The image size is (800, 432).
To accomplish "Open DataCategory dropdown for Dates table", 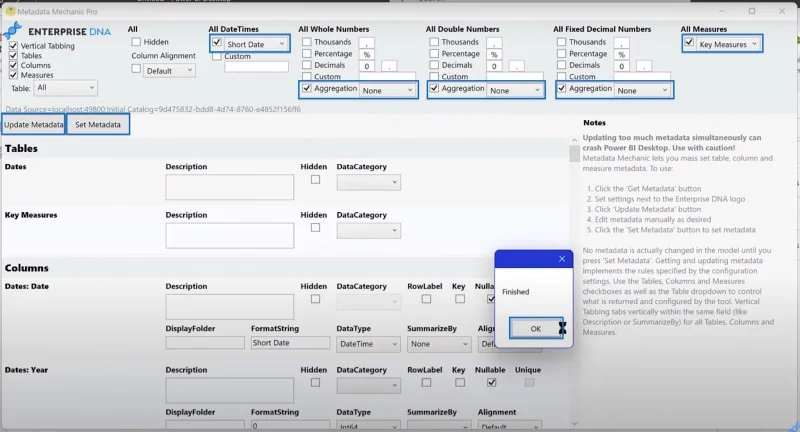I will [368, 182].
